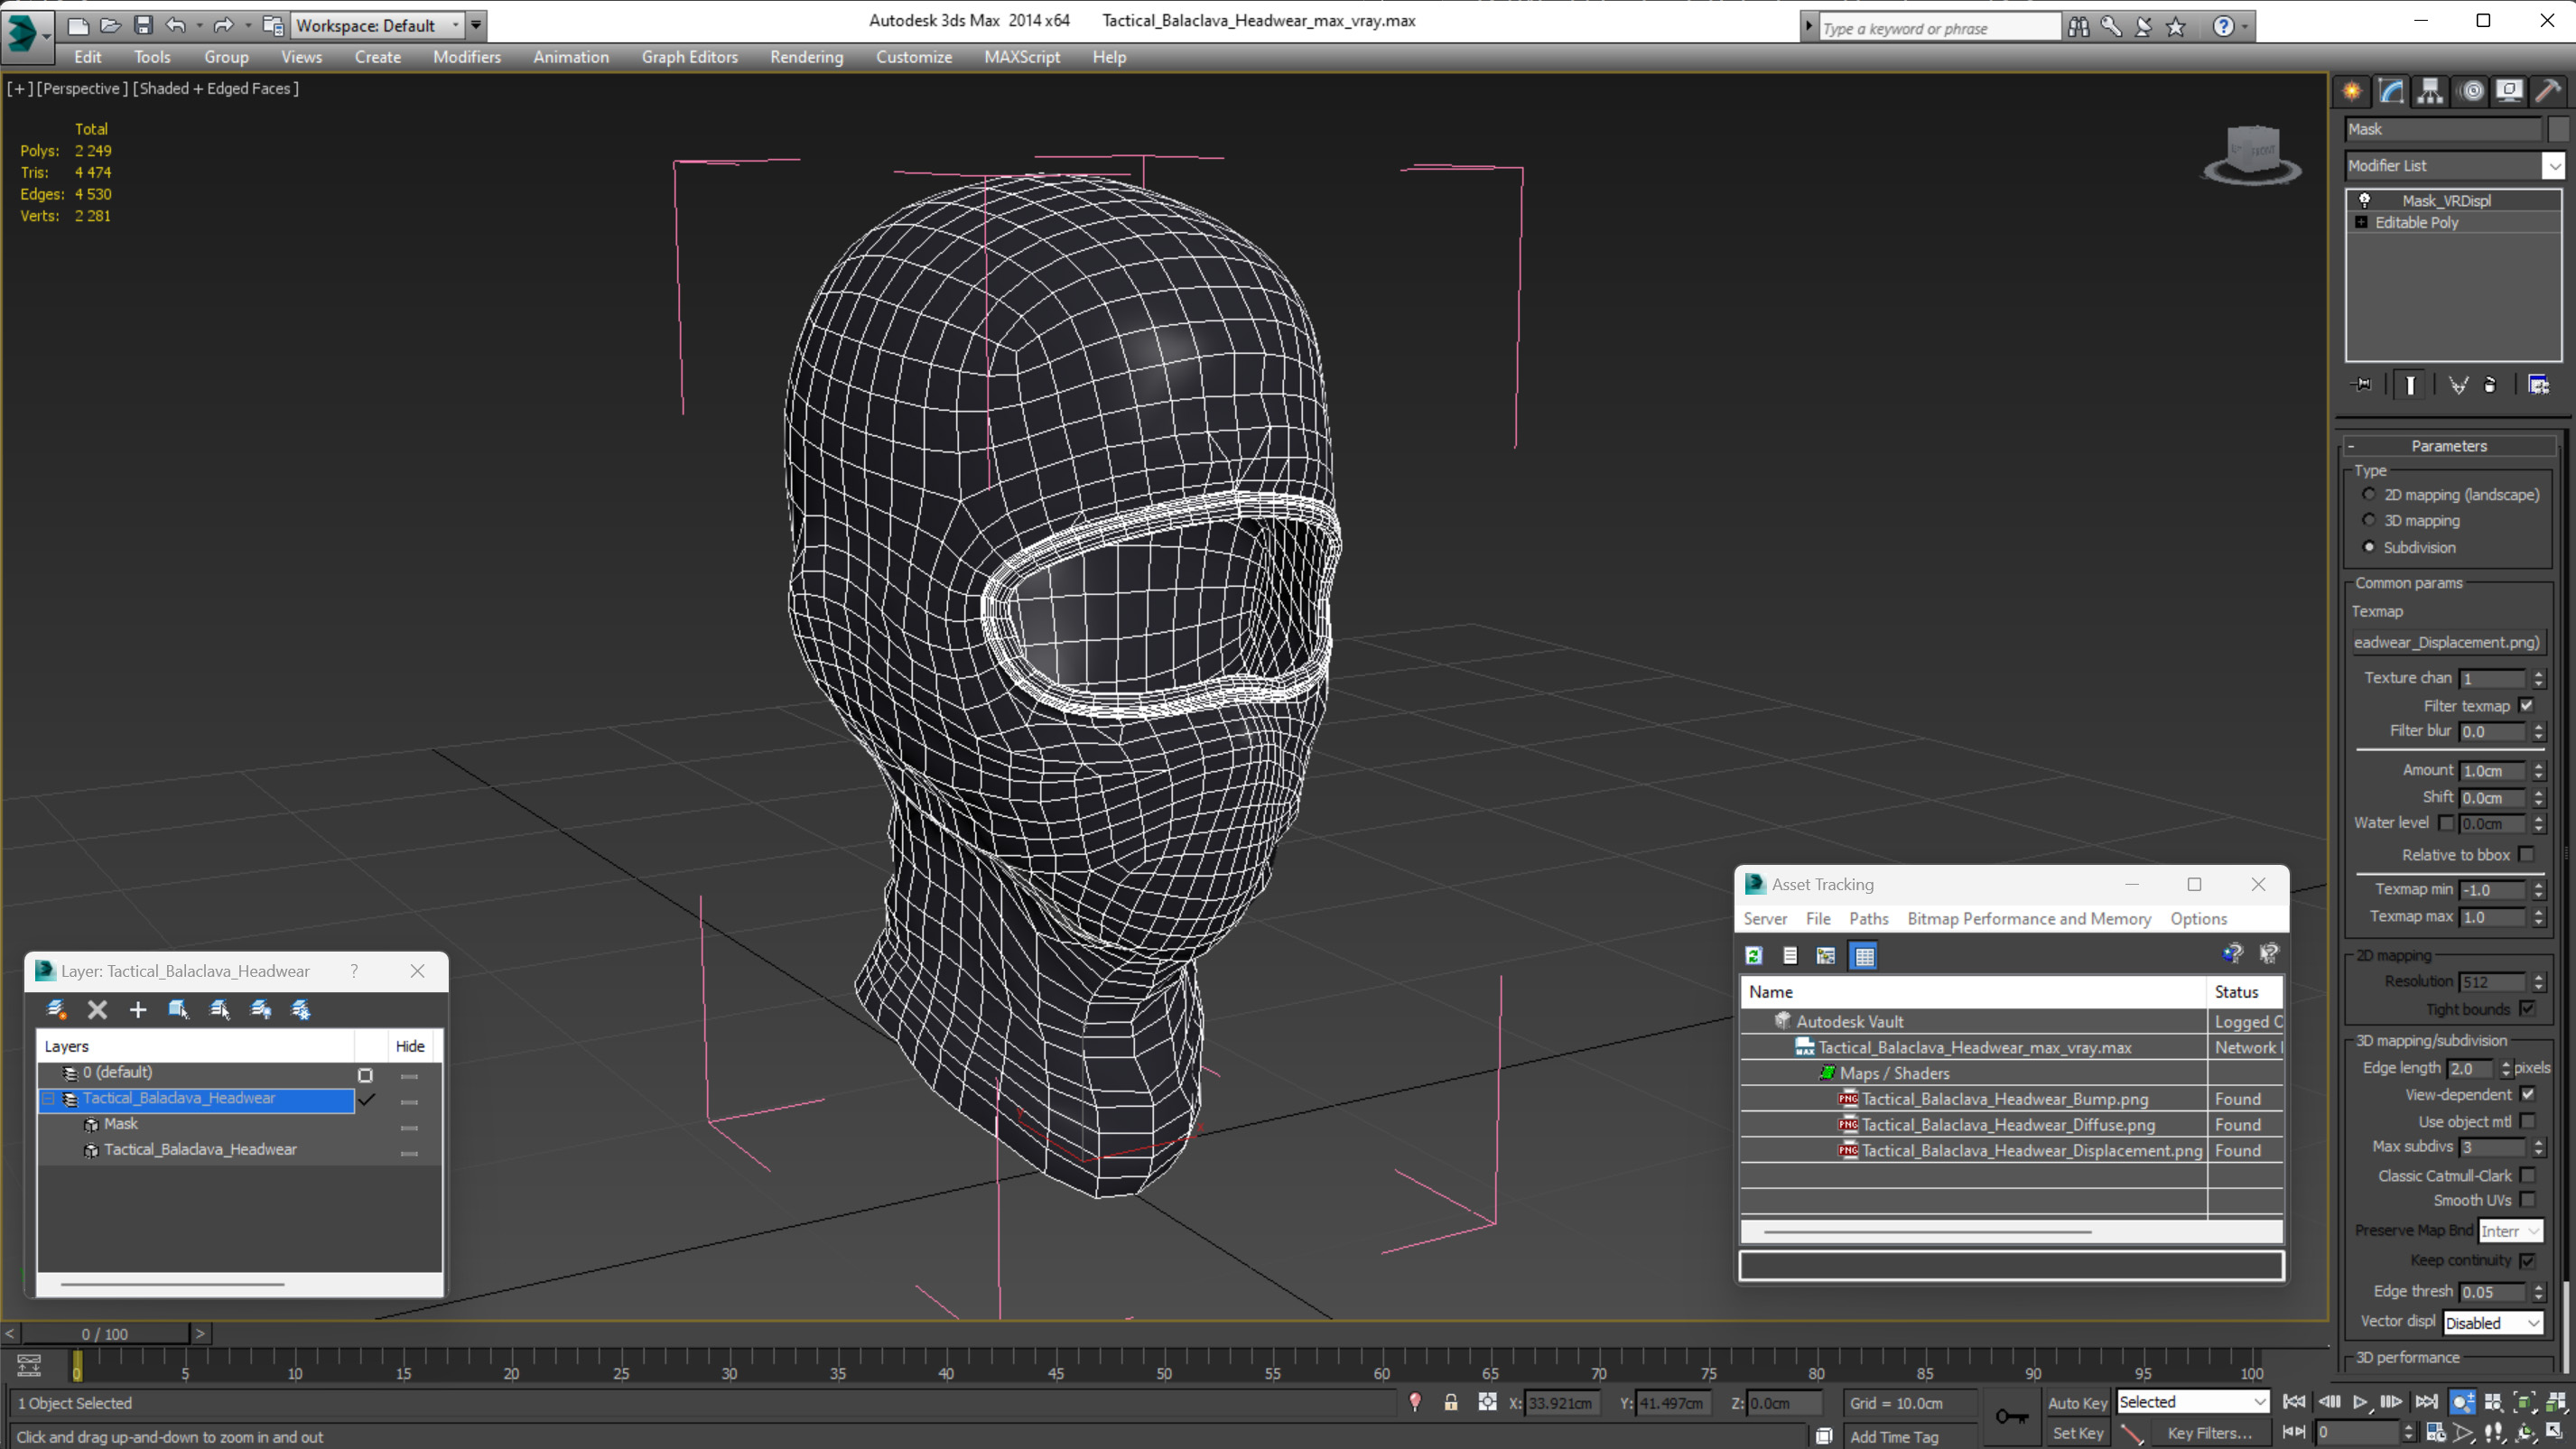Open the Motion command panel tab
Image resolution: width=2576 pixels, height=1449 pixels.
point(2471,91)
